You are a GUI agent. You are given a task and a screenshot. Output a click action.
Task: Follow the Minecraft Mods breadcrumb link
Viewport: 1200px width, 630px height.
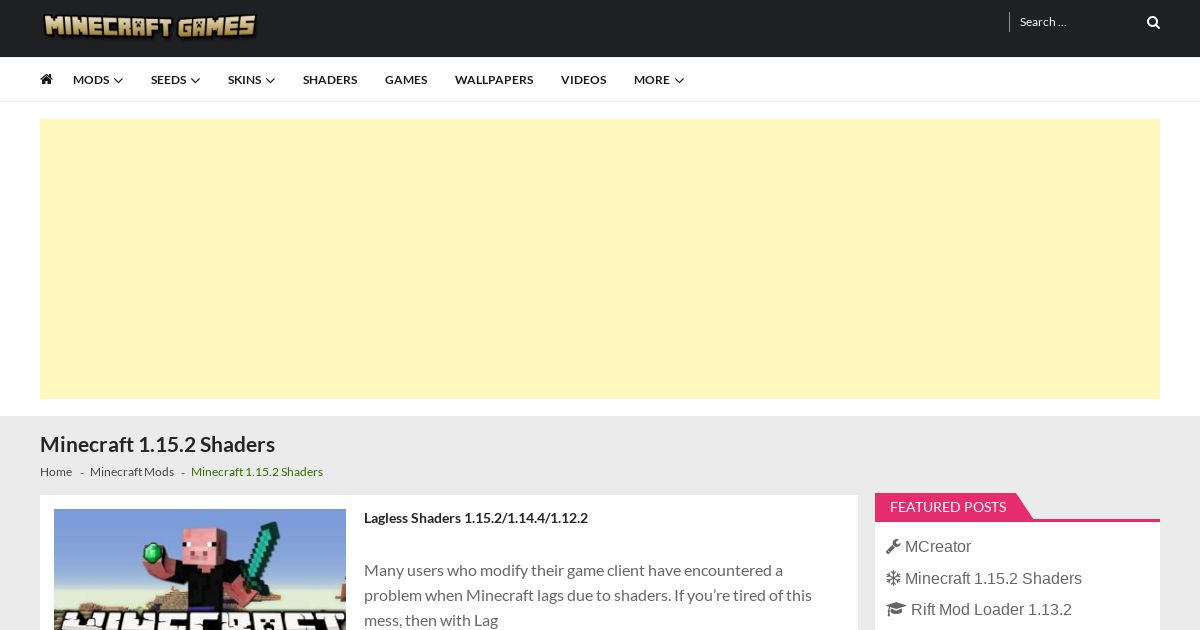tap(132, 472)
